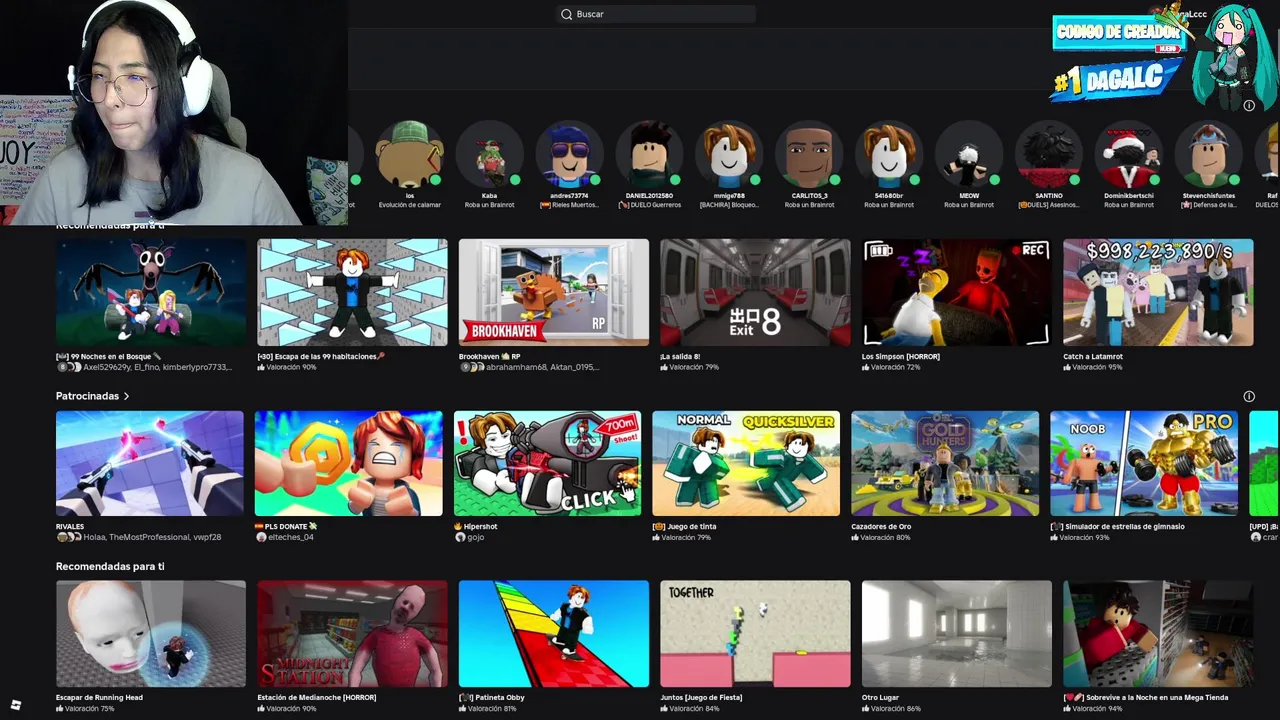Open Catch a Latamrot game thumbnail
Image resolution: width=1280 pixels, height=720 pixels.
click(1158, 292)
